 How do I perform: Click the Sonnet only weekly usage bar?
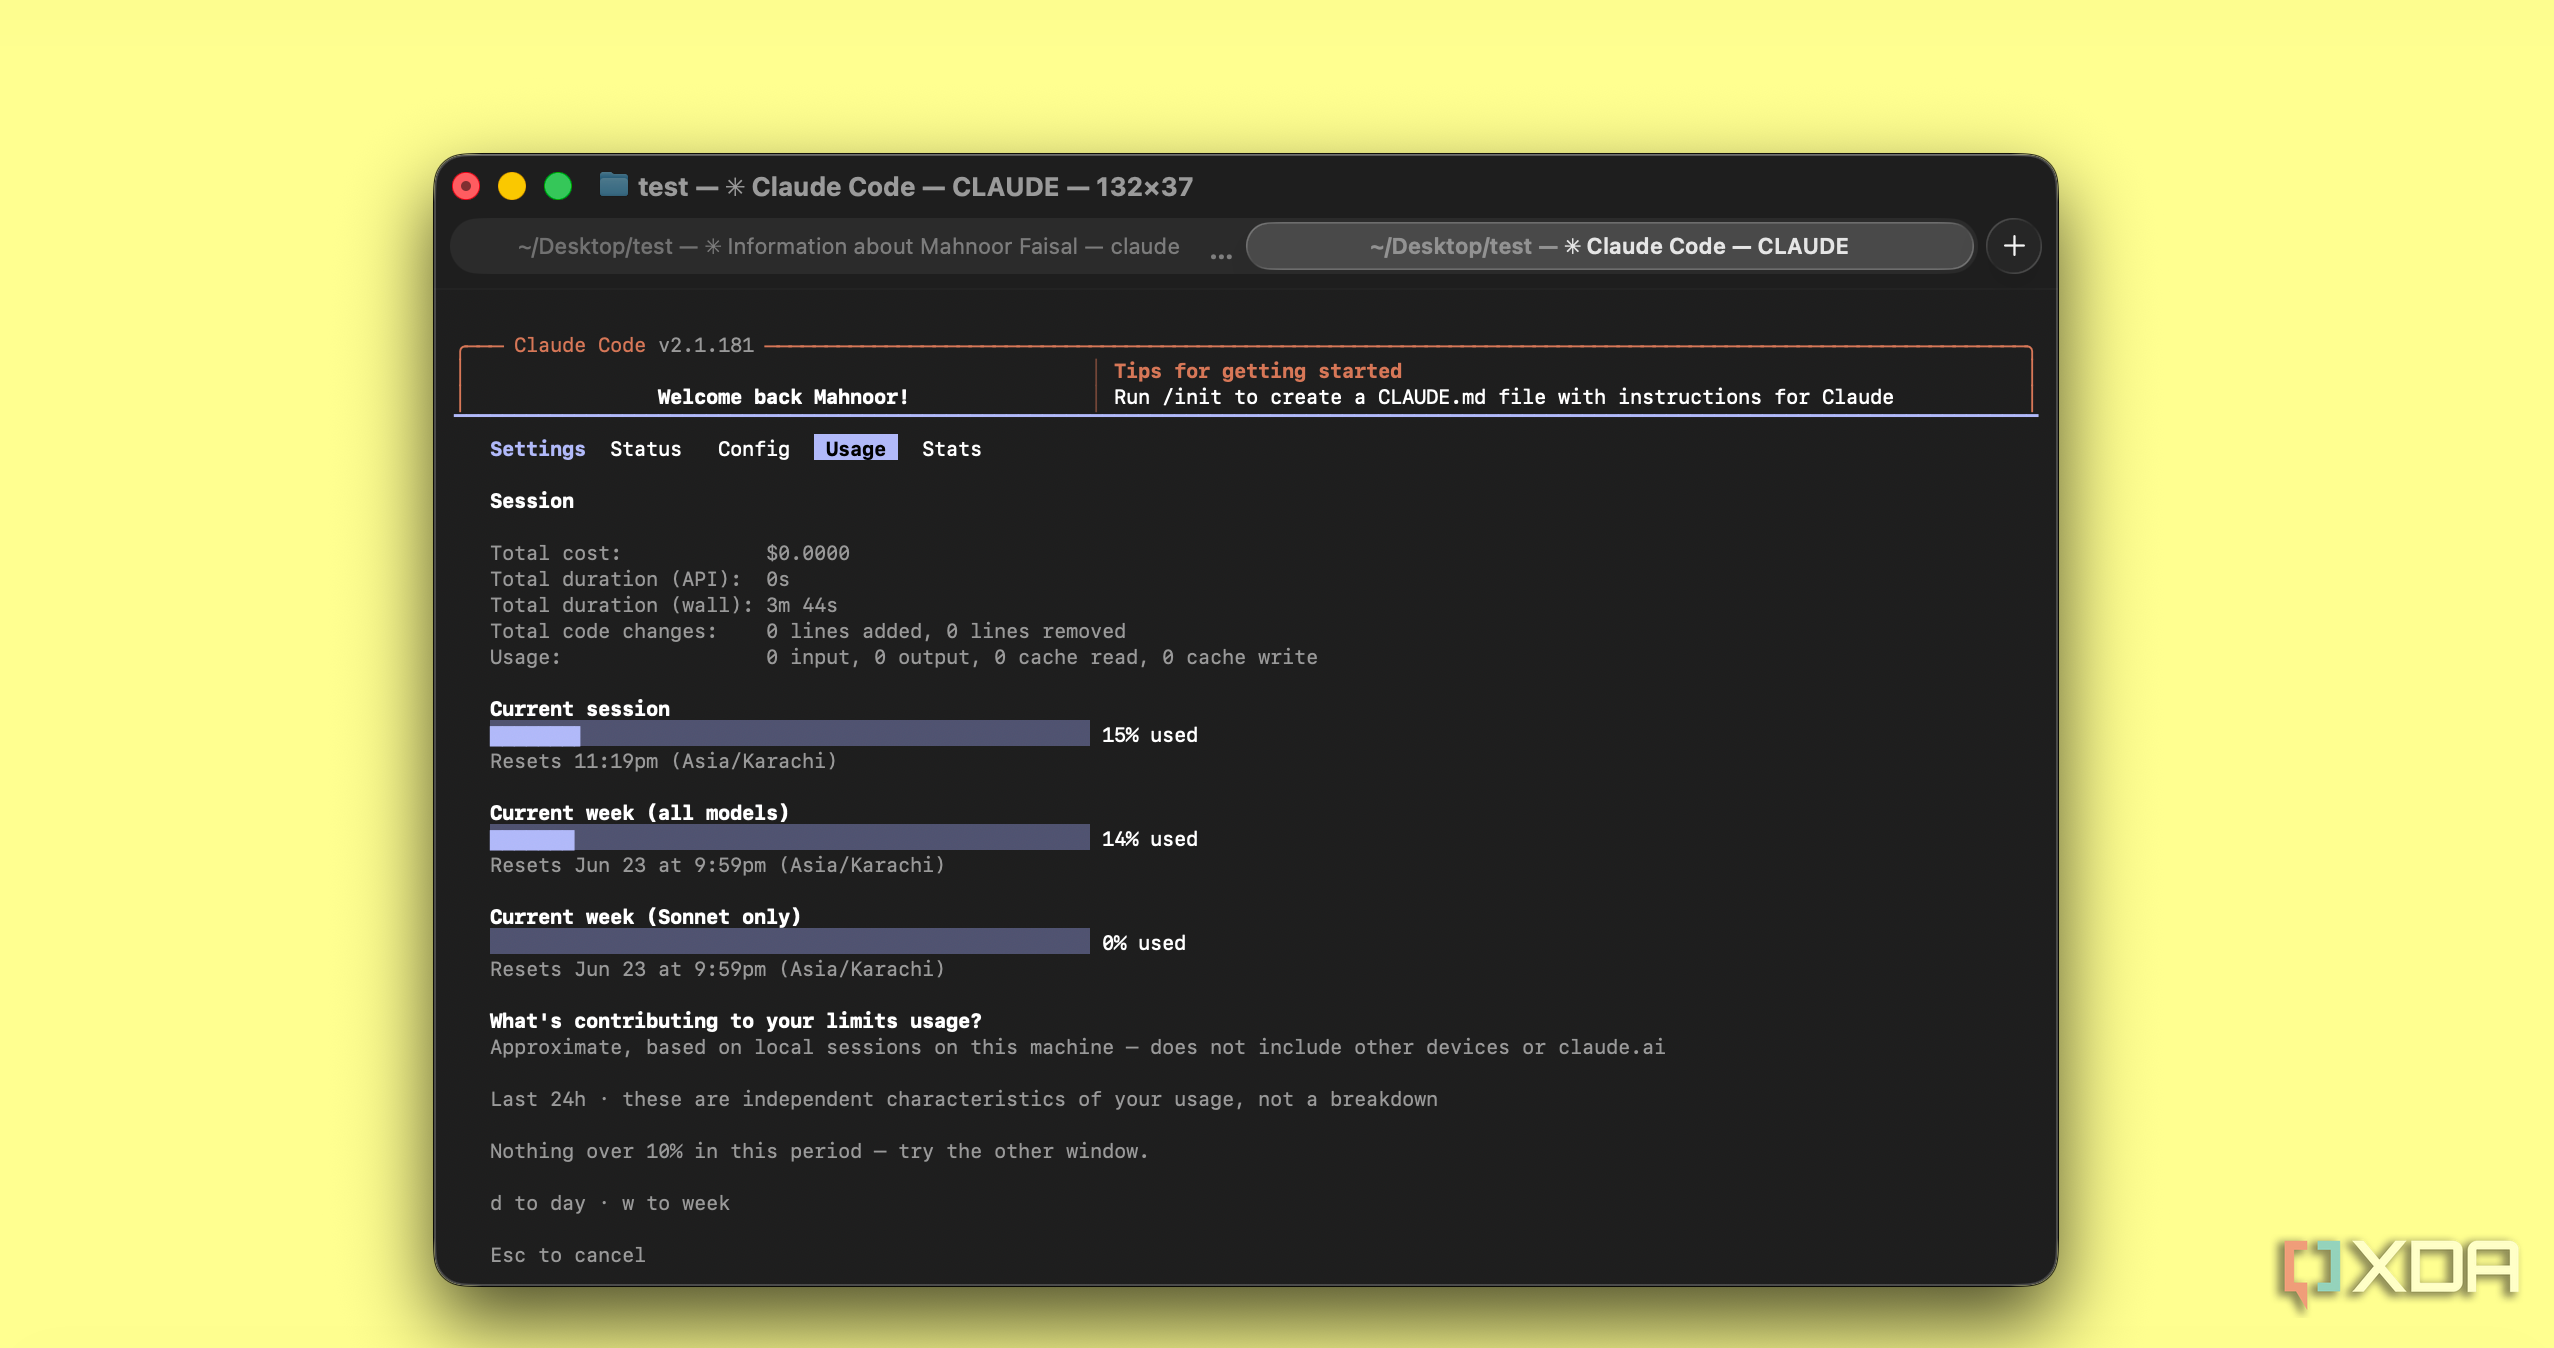(789, 942)
